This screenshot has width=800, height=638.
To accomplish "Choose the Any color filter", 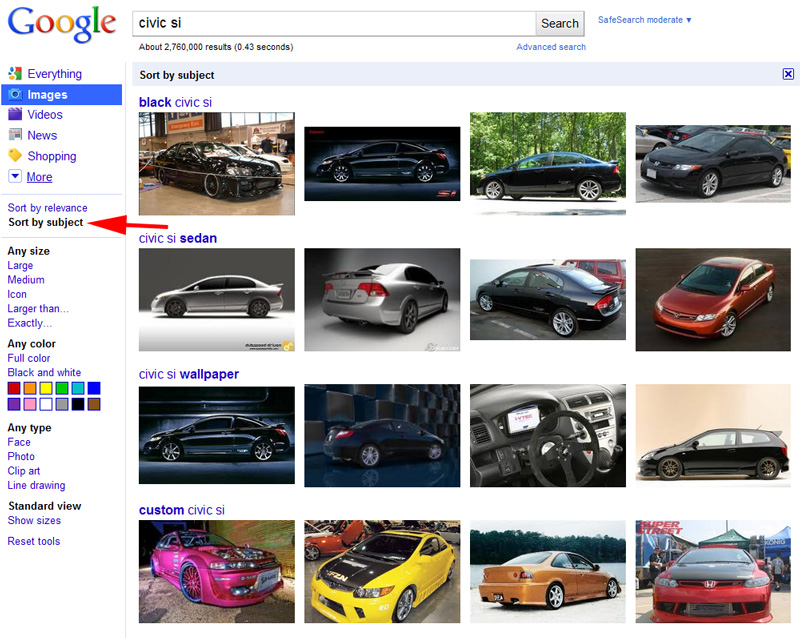I will pyautogui.click(x=32, y=343).
